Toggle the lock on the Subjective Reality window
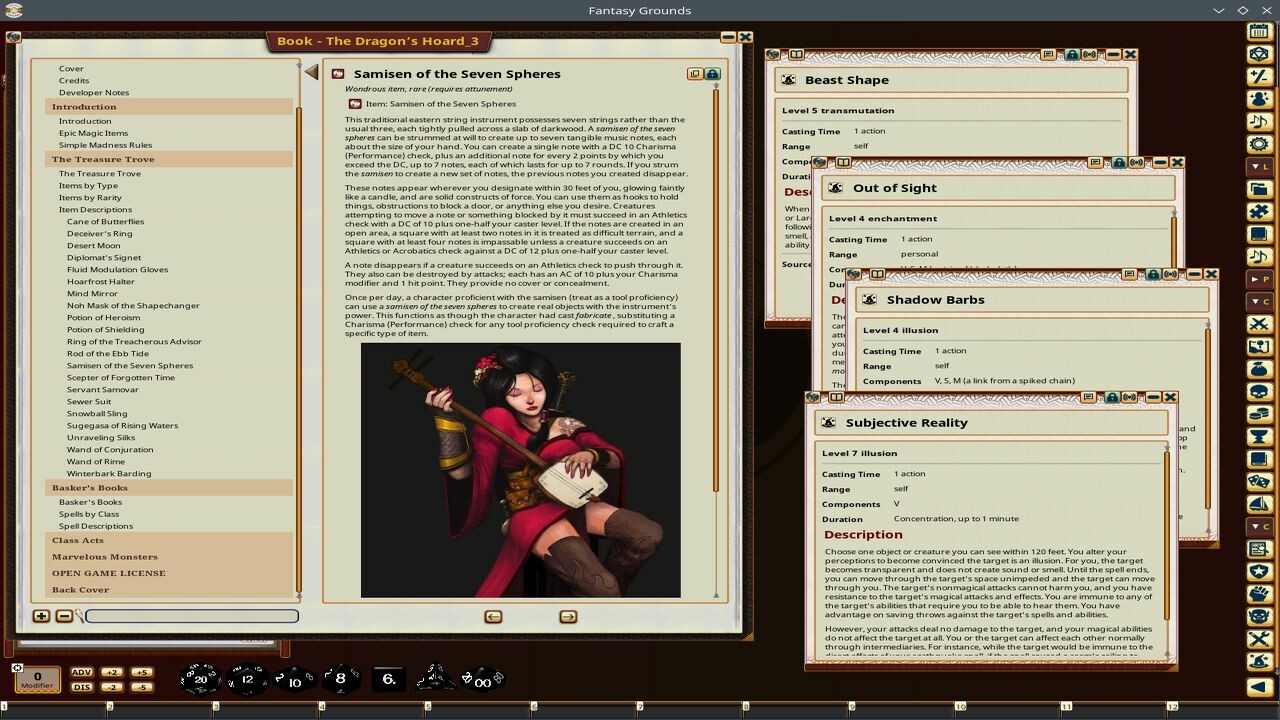 [1113, 397]
